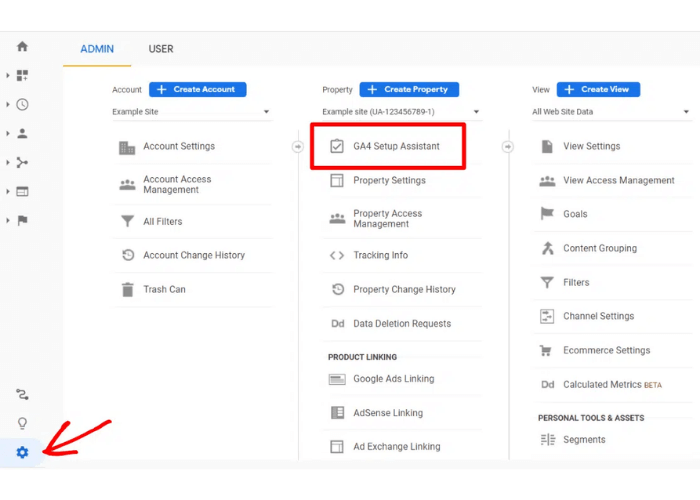Open Account Settings link

pos(179,146)
